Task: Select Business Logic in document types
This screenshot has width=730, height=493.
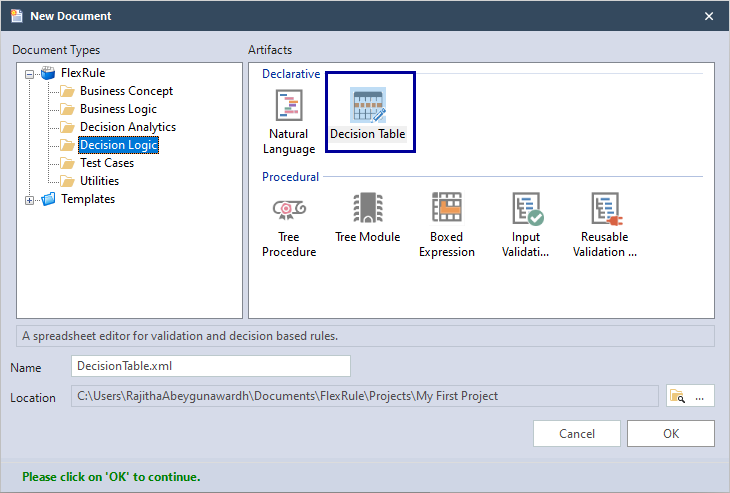Action: 118,109
